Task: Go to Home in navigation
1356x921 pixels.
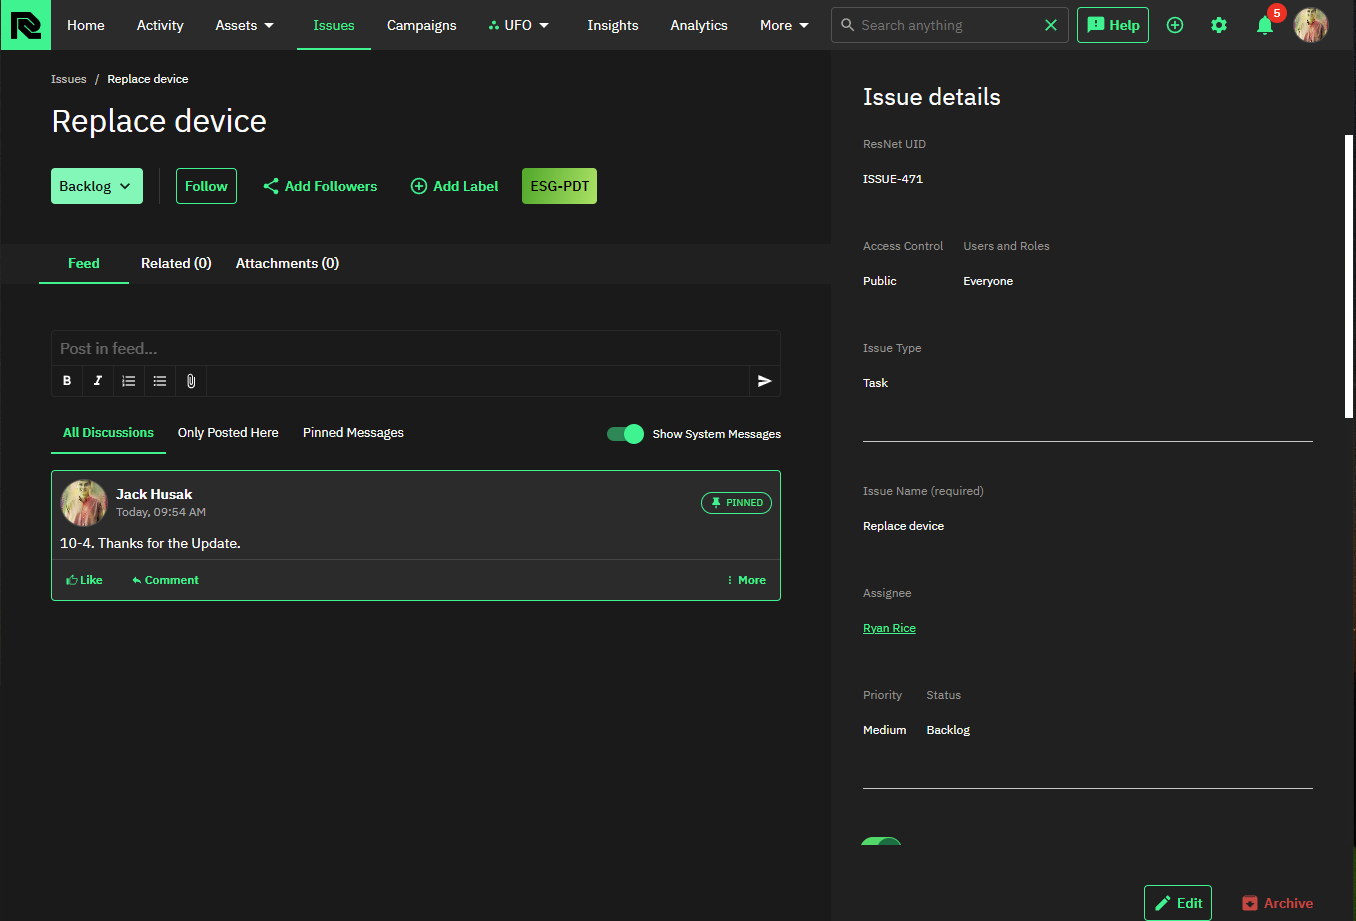Action: (x=86, y=25)
